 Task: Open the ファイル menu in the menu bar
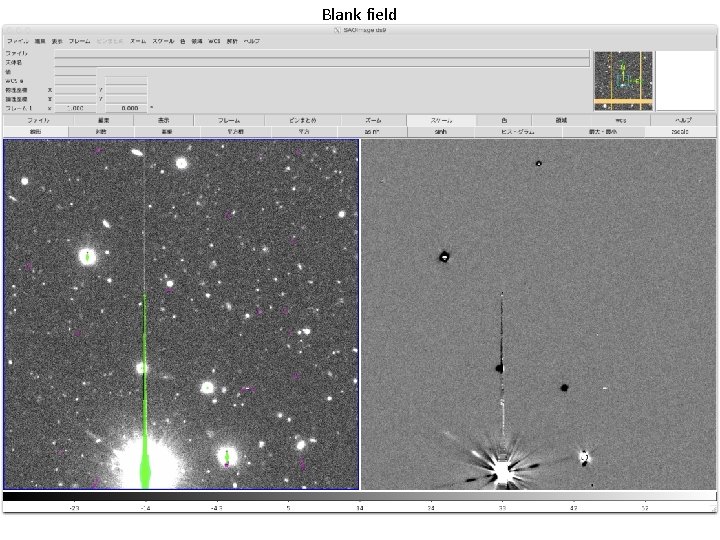(17, 41)
